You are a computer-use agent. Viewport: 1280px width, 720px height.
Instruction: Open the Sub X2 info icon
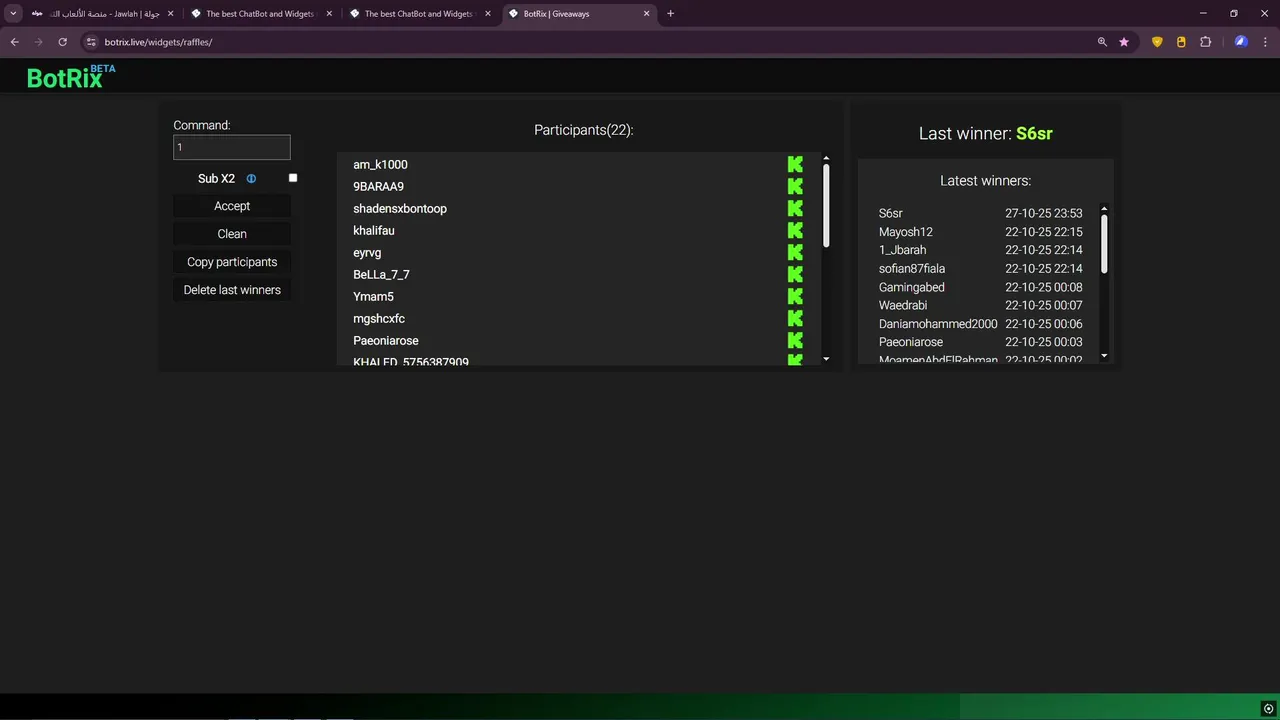[251, 179]
